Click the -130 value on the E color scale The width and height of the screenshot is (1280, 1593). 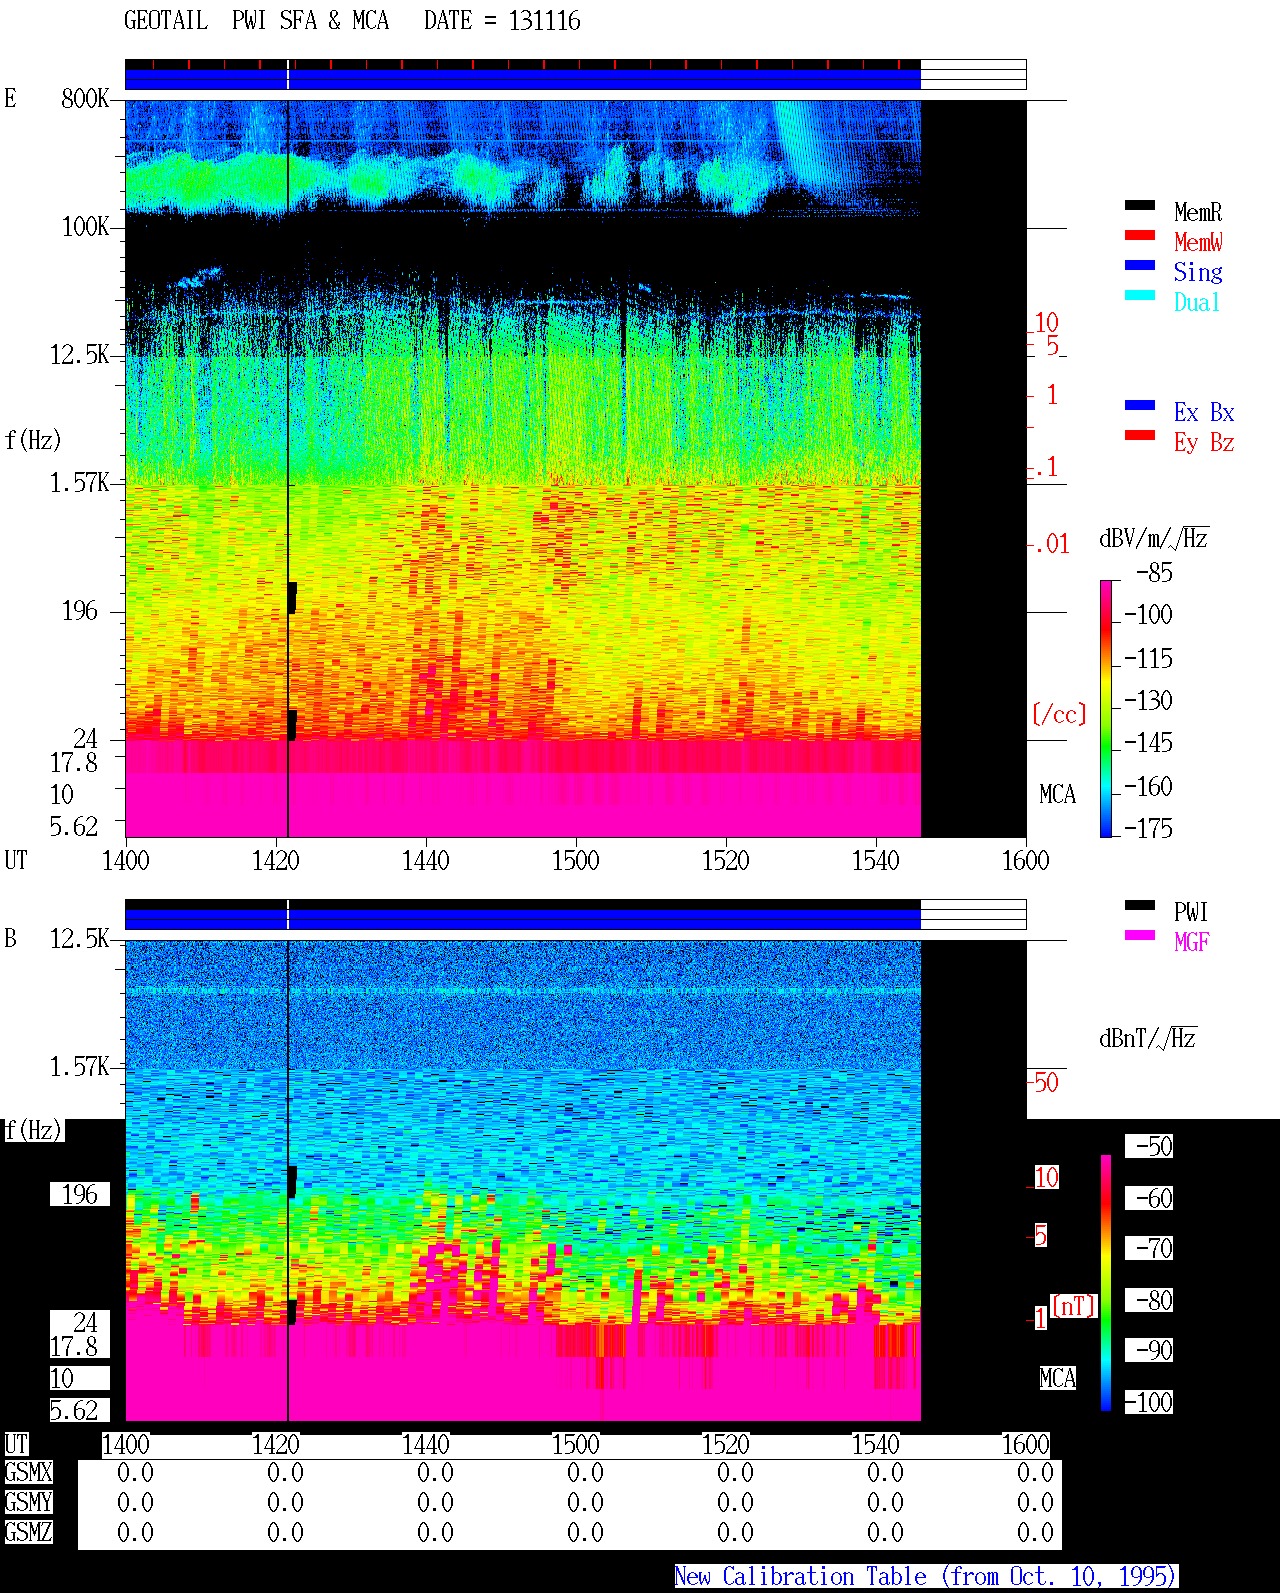coord(1149,700)
